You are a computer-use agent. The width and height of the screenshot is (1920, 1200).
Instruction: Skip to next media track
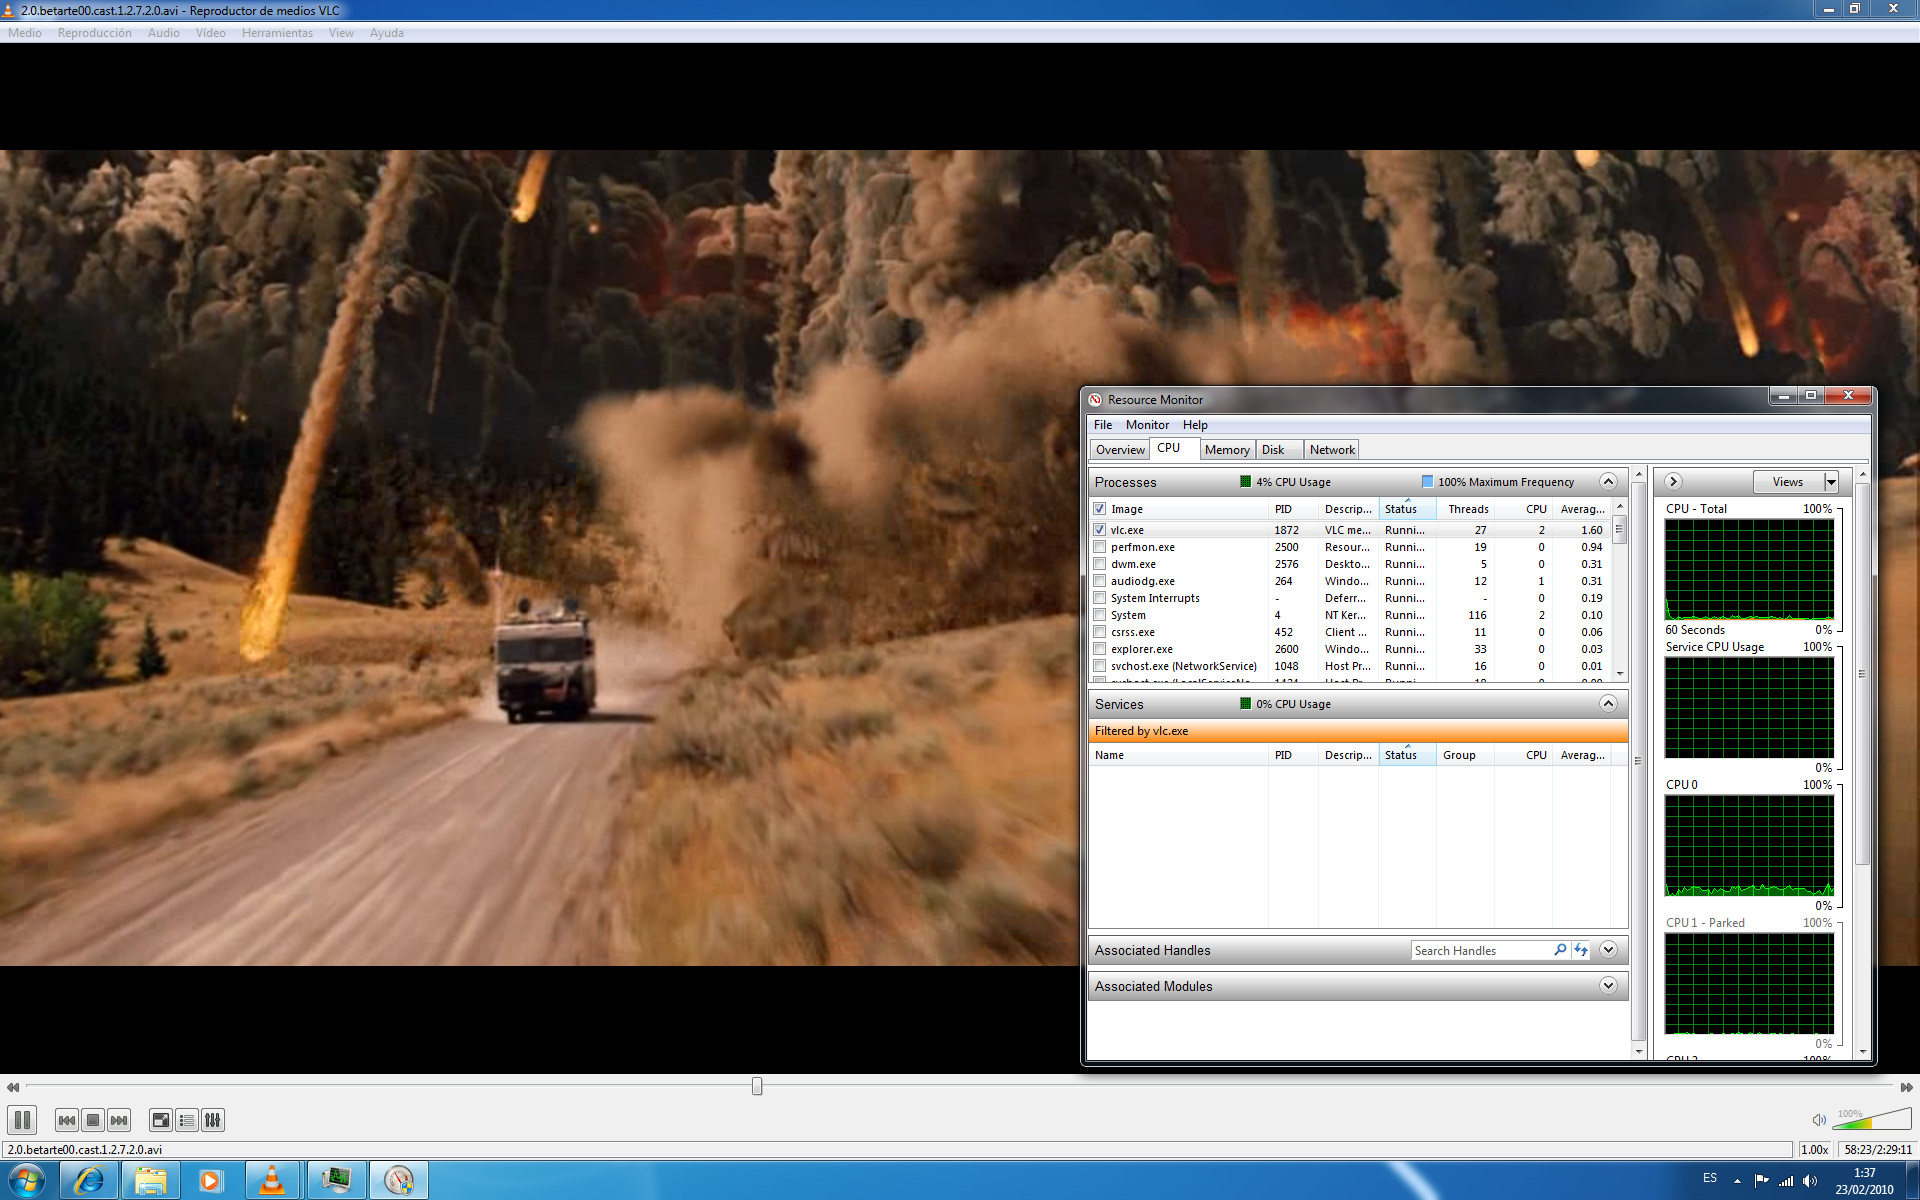click(x=119, y=1120)
